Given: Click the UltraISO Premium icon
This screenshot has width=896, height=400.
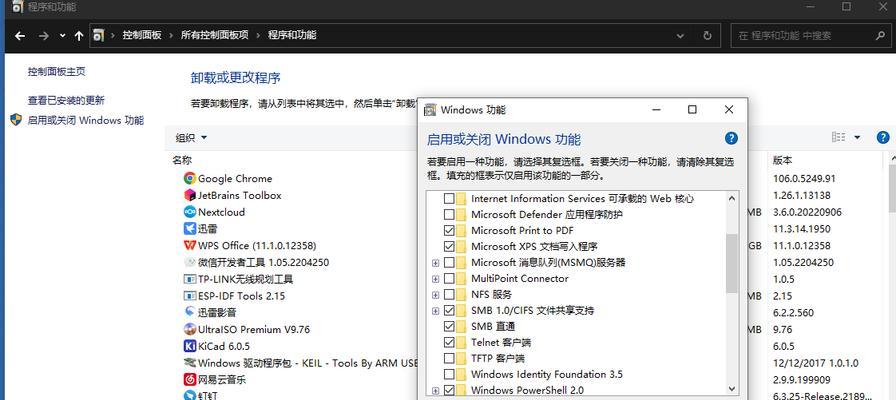Looking at the screenshot, I should (x=190, y=329).
